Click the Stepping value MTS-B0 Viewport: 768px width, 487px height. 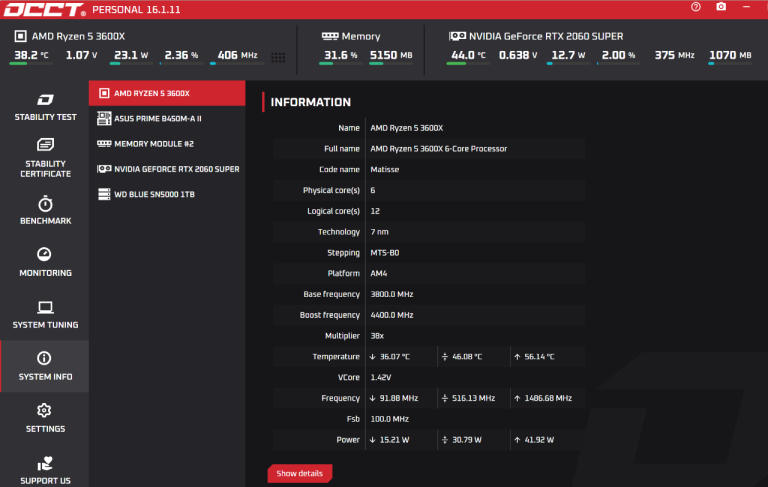tap(384, 253)
